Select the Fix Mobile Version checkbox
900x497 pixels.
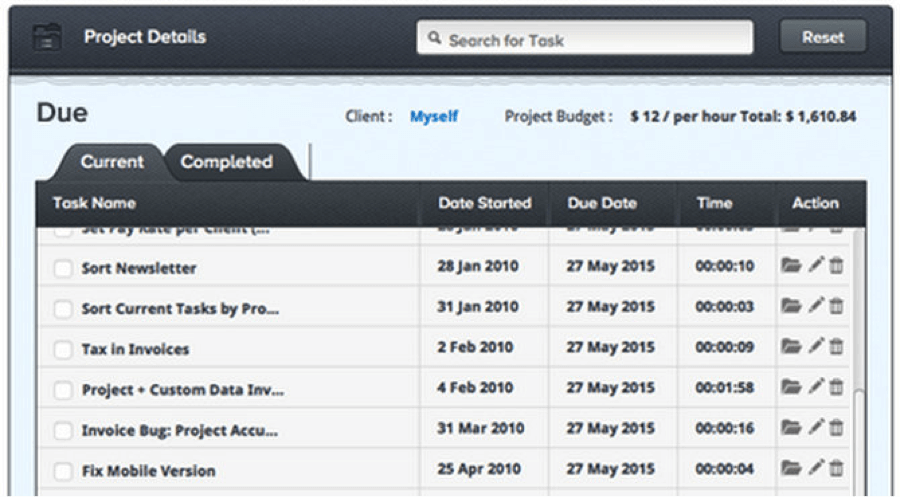click(63, 471)
